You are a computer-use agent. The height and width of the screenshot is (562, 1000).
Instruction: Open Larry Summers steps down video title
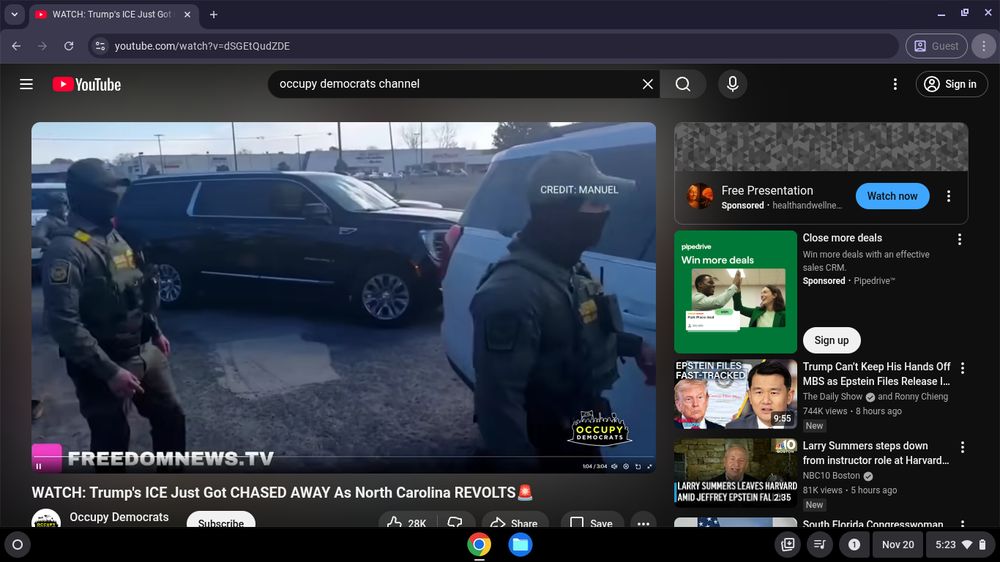tap(876, 453)
